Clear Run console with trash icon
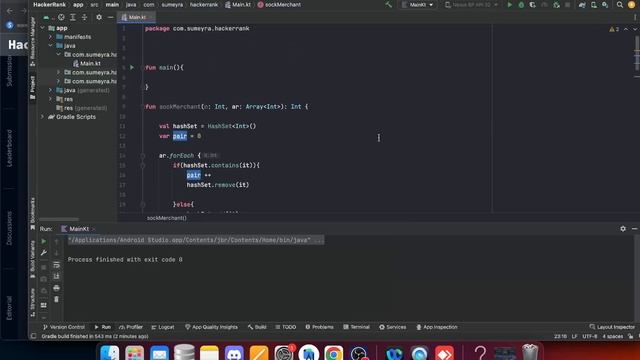 tap(56, 300)
